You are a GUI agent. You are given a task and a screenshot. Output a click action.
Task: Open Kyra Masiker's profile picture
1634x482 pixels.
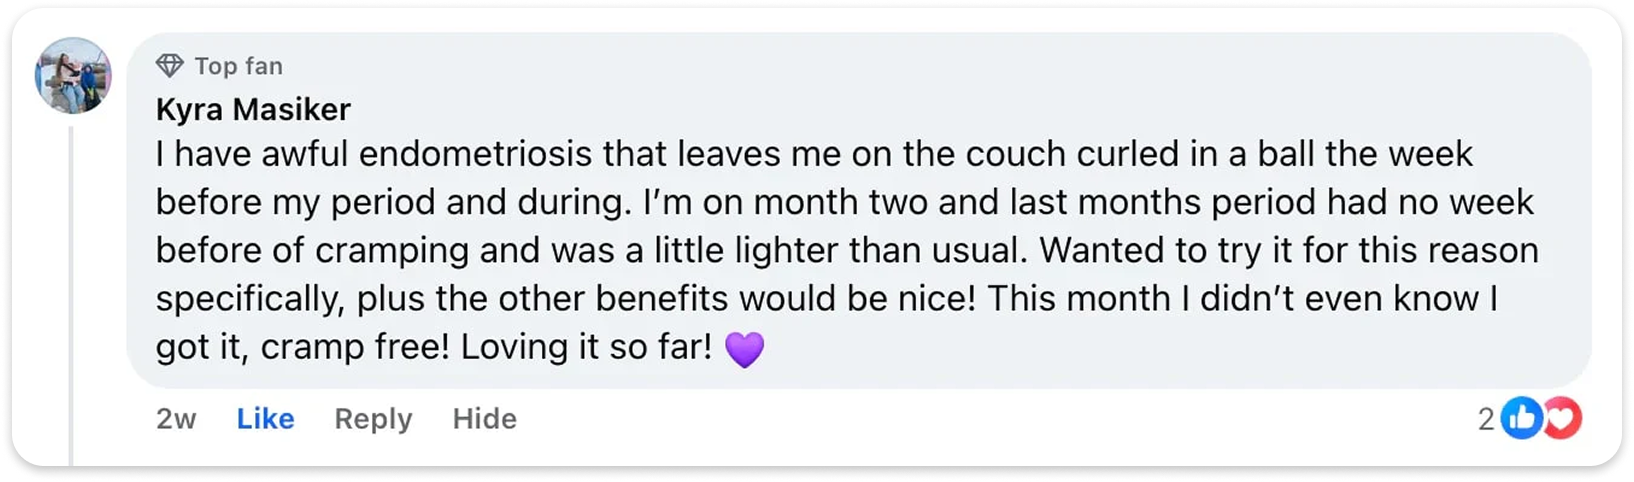click(x=72, y=75)
